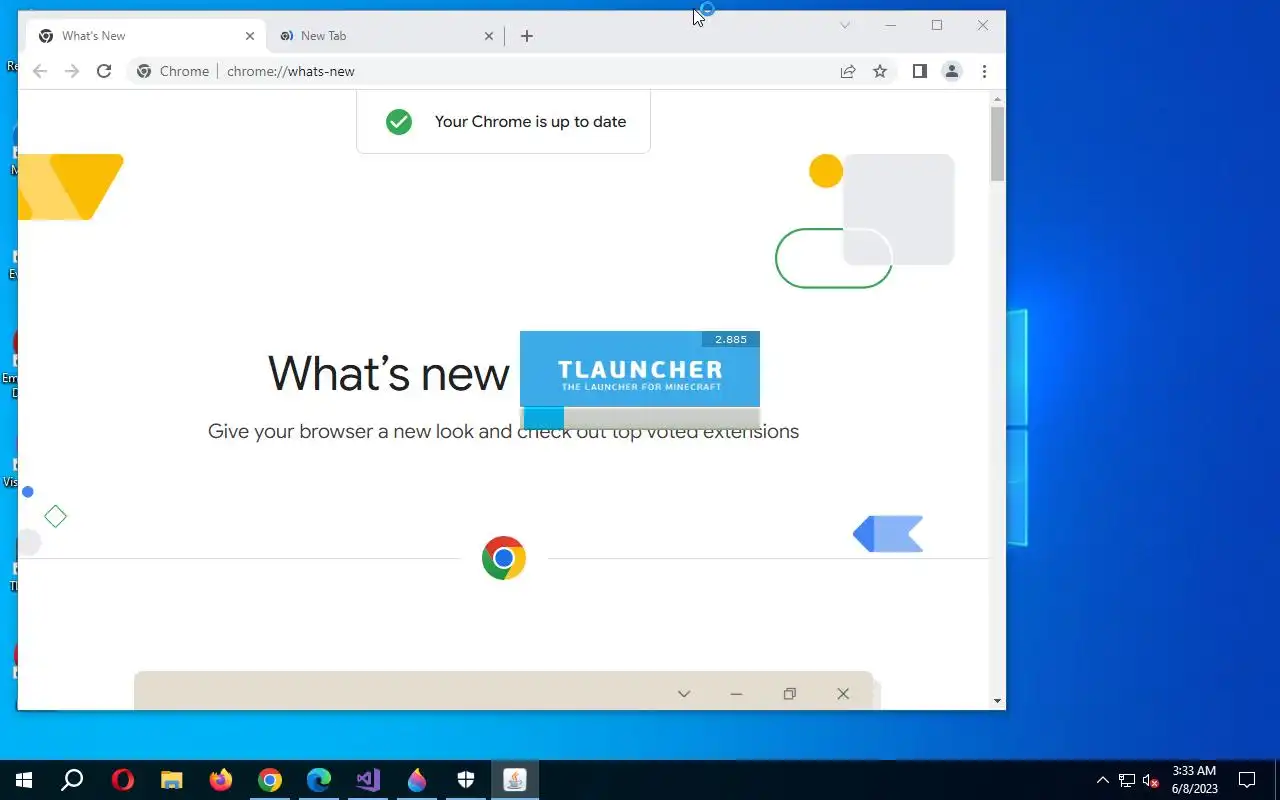Open Chrome three-dot menu
Image resolution: width=1280 pixels, height=800 pixels.
click(x=984, y=71)
